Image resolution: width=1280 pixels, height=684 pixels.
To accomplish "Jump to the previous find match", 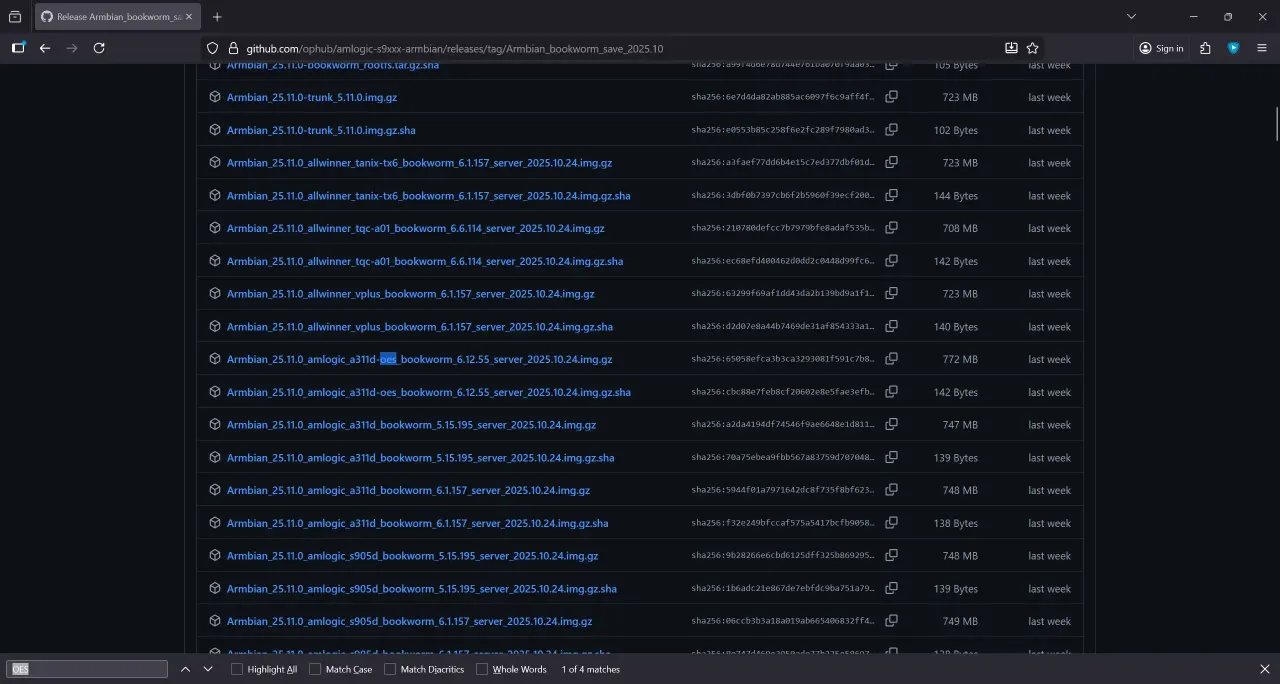I will 185,669.
